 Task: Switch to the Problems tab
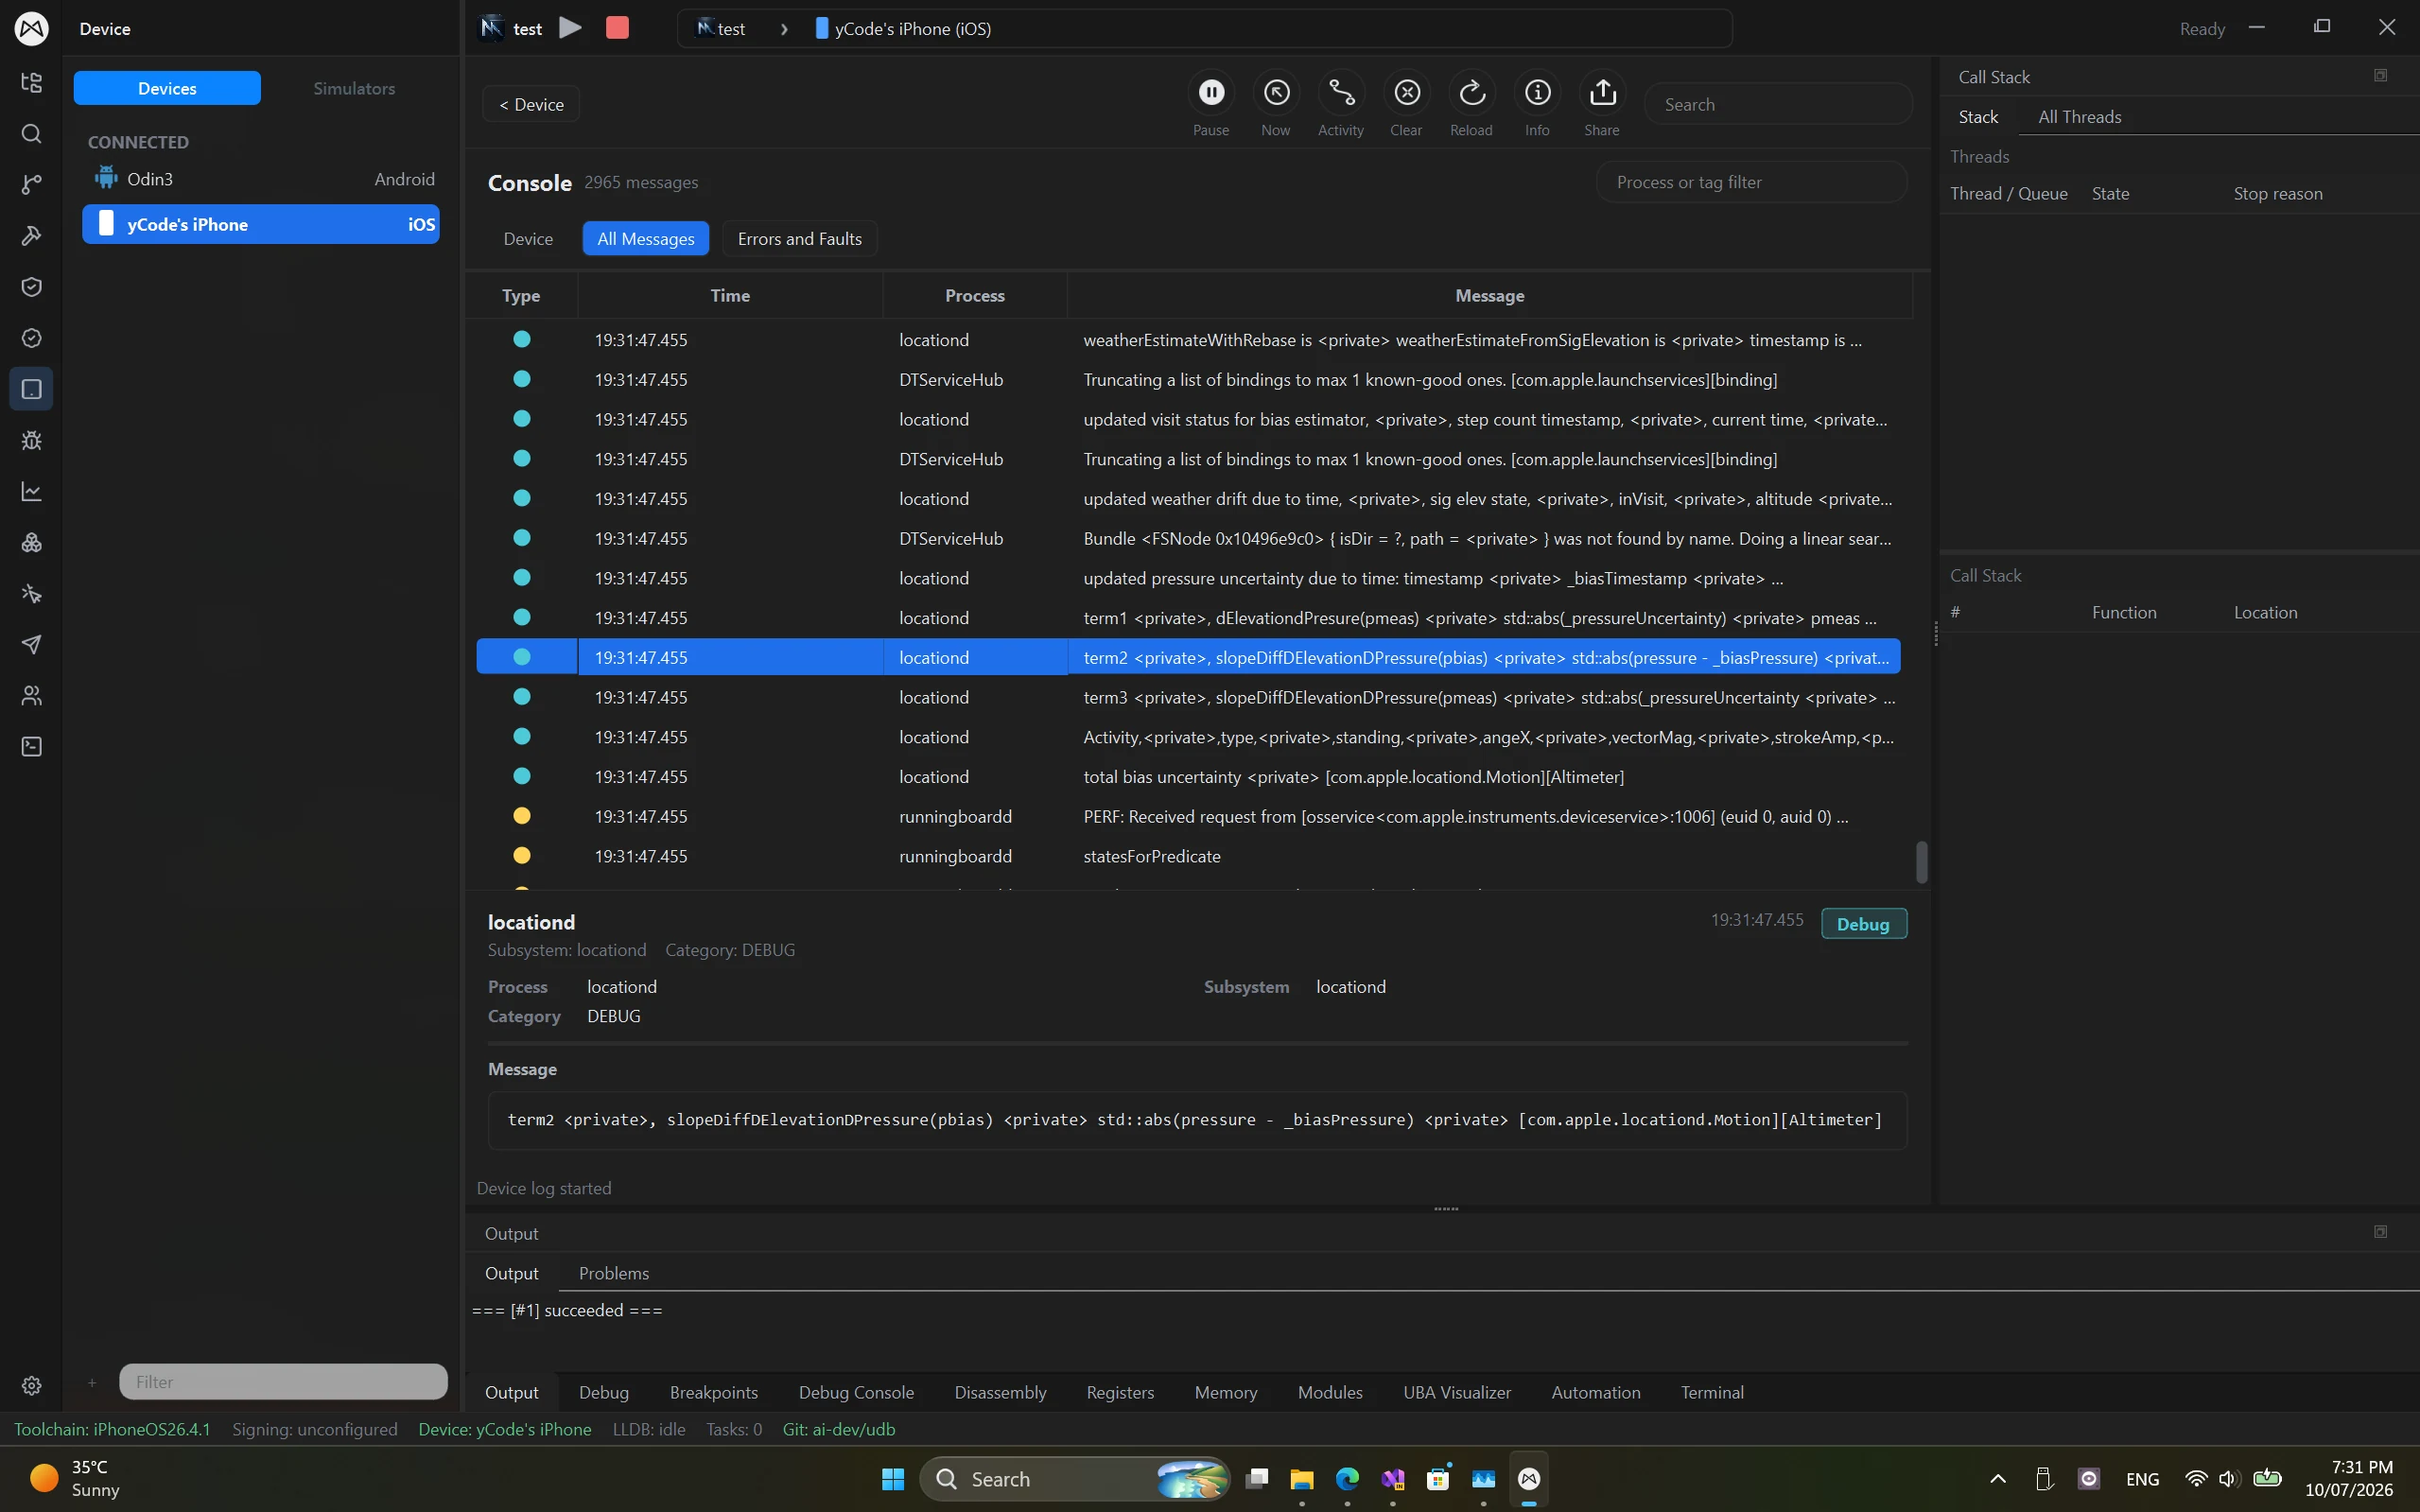[614, 1273]
